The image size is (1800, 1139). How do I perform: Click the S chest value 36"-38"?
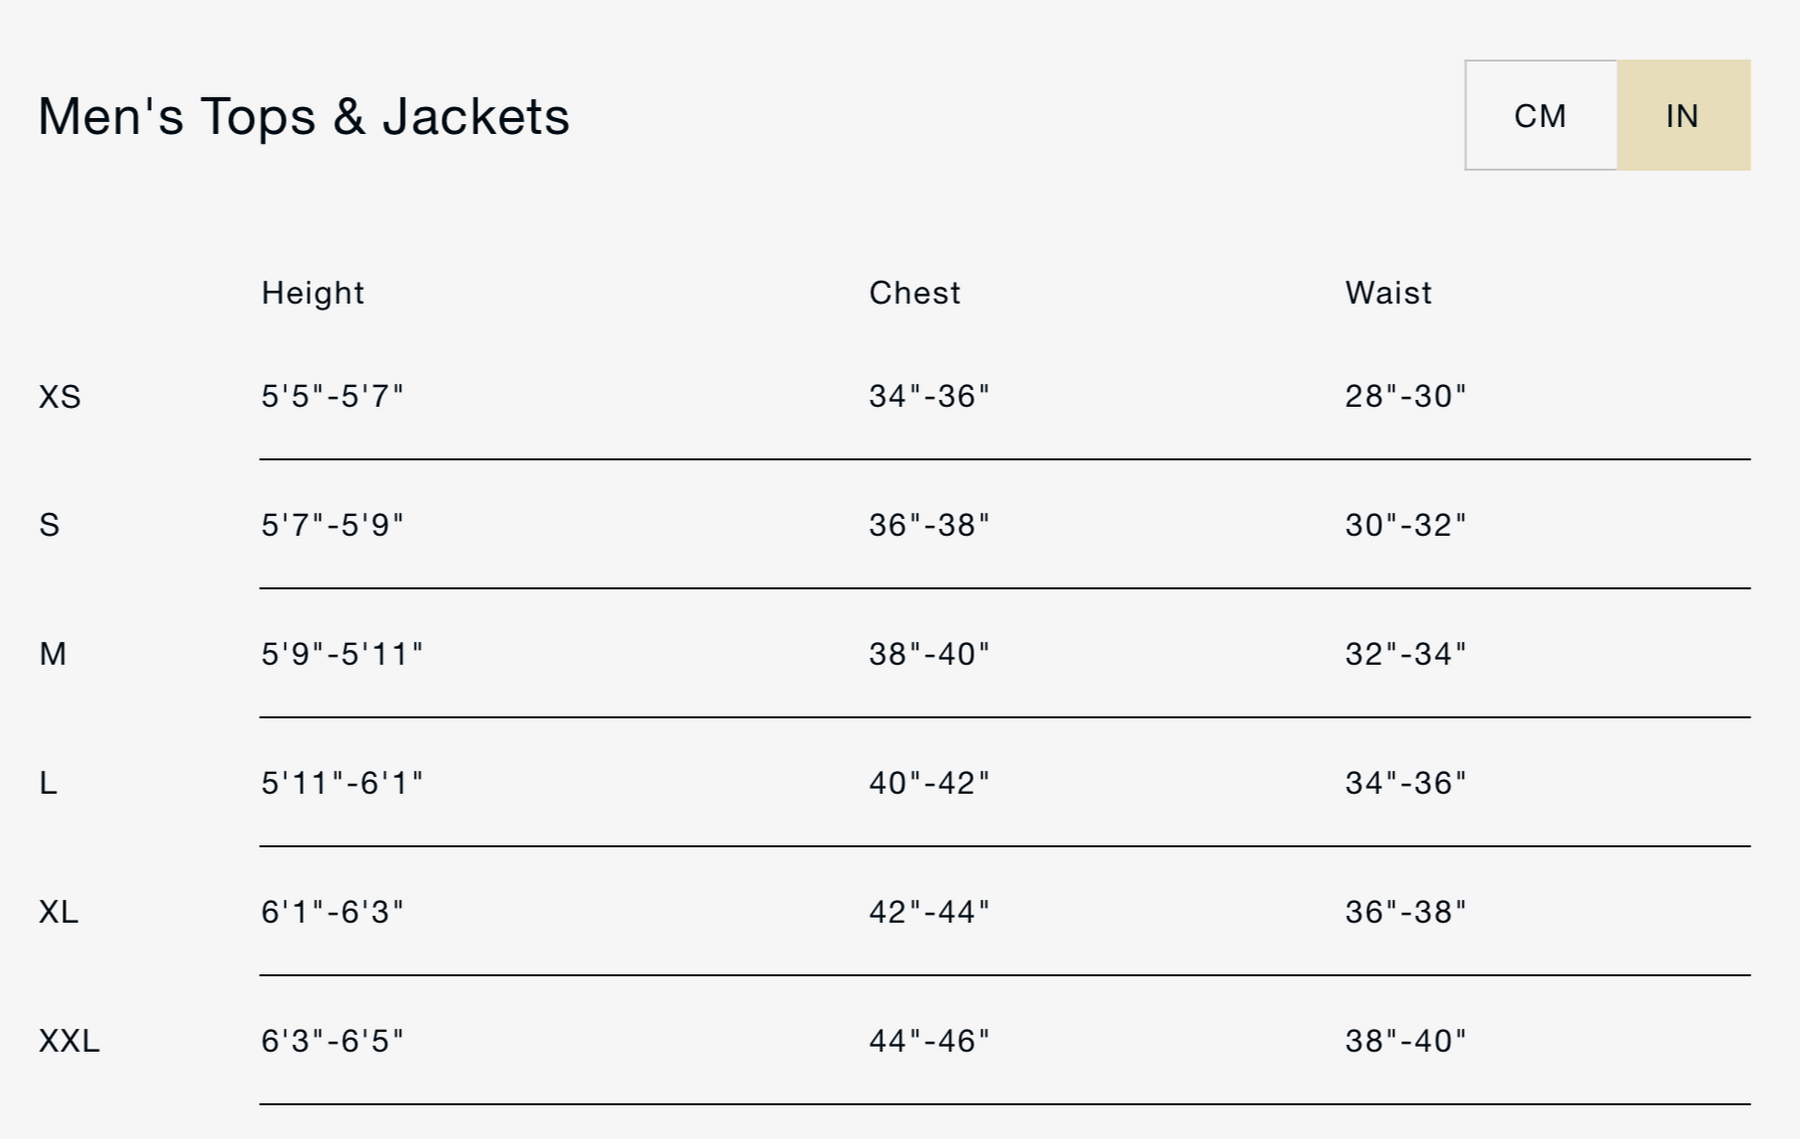coord(929,525)
